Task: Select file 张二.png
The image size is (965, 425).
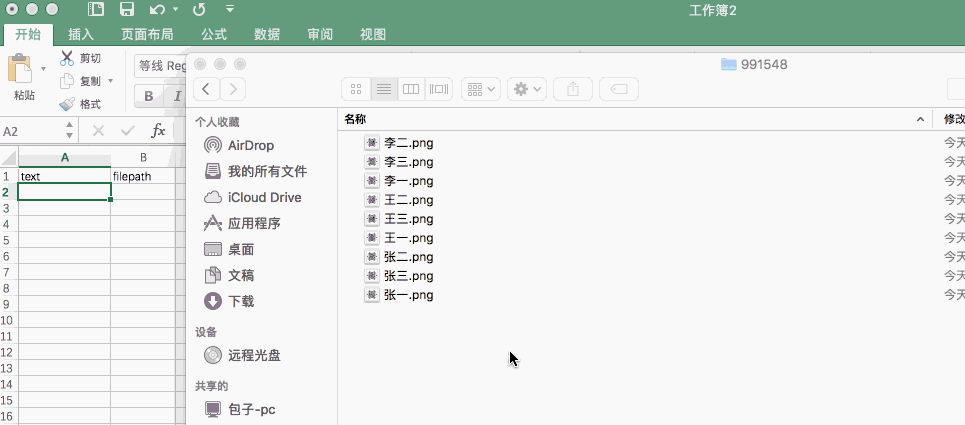Action: (399, 256)
